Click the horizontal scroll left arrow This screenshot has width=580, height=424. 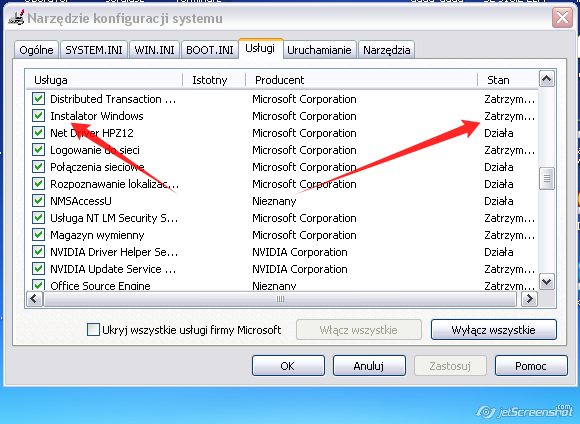click(34, 299)
